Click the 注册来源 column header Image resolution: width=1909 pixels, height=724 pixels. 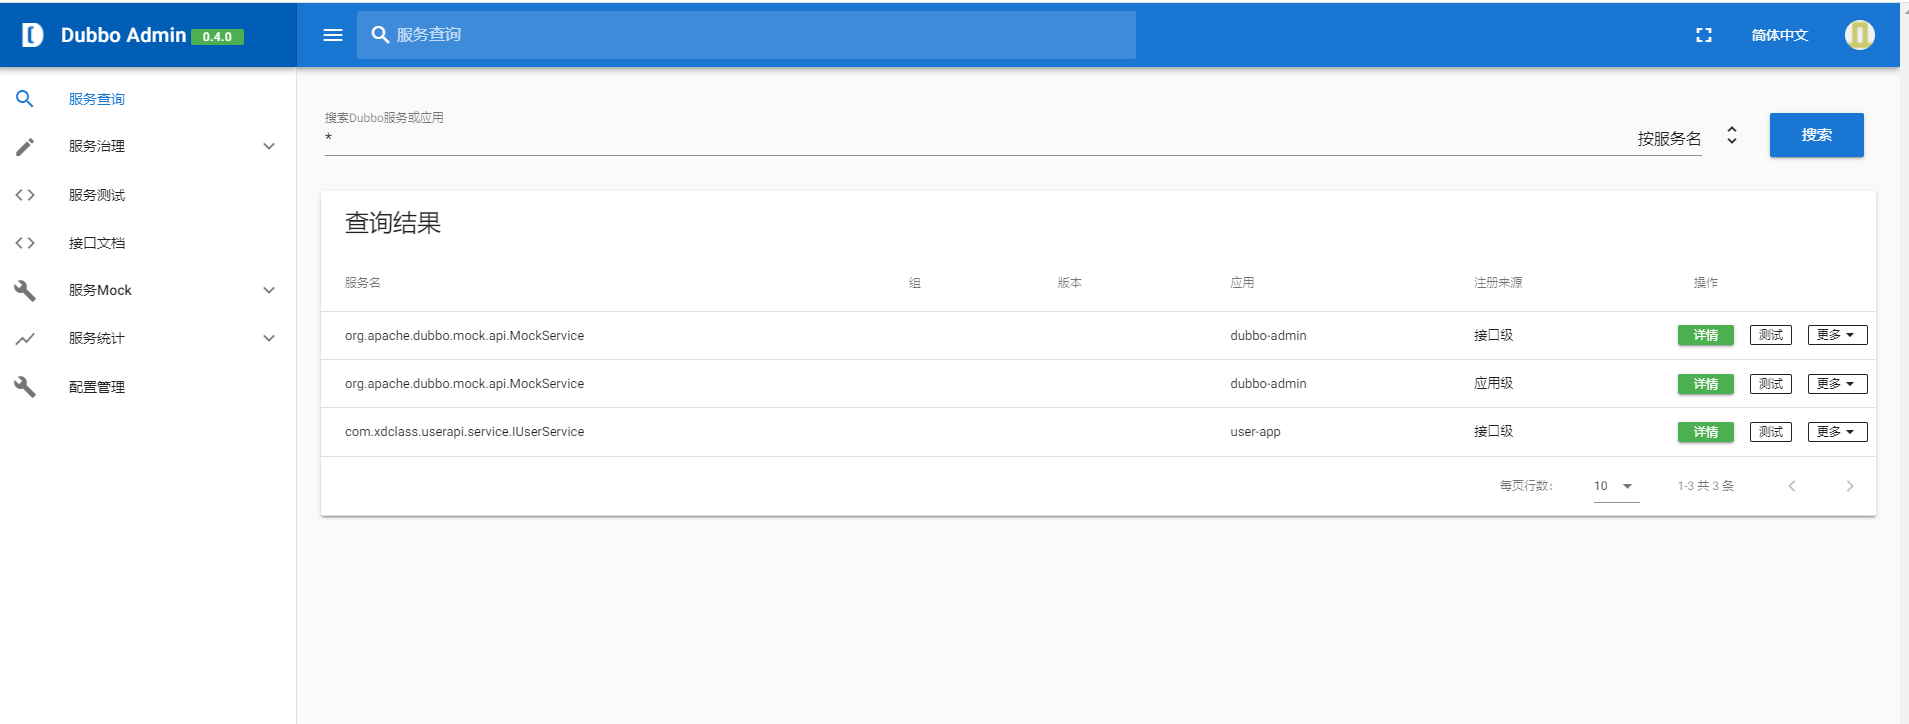pyautogui.click(x=1498, y=283)
